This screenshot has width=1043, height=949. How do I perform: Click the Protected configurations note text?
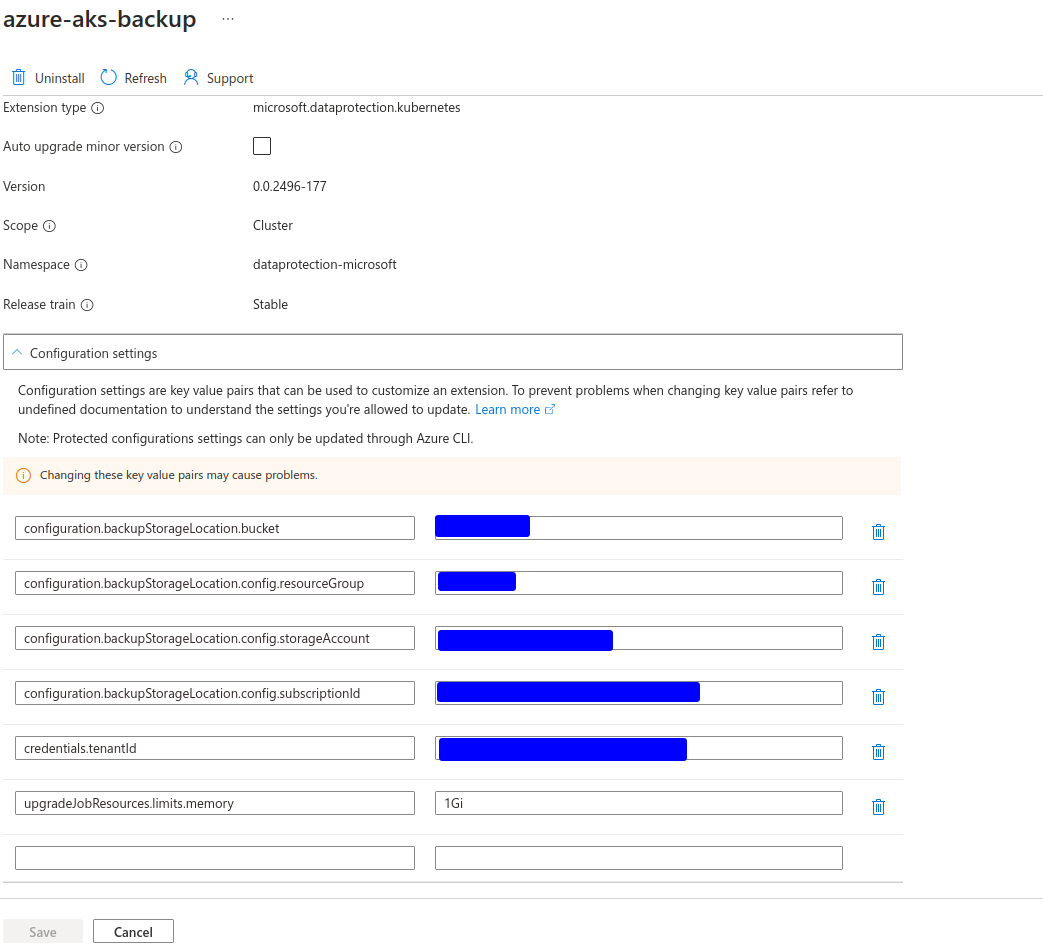tap(245, 439)
